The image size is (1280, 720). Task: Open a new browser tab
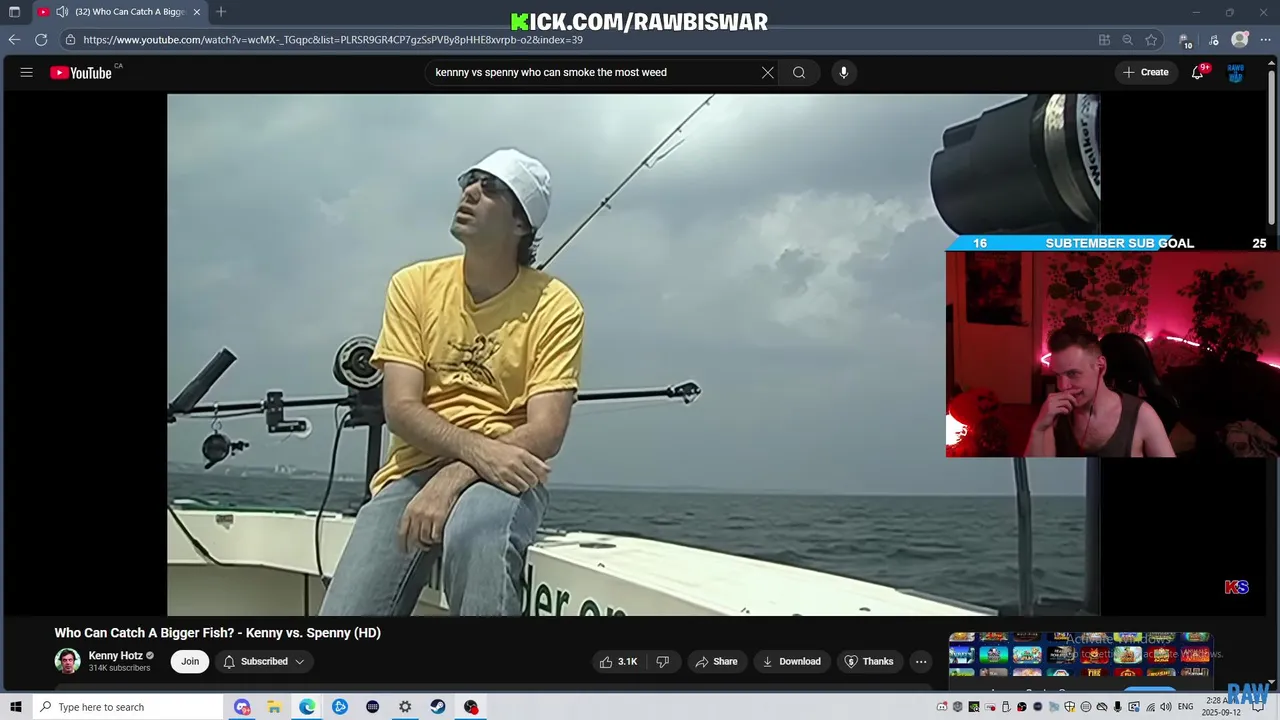(x=221, y=12)
